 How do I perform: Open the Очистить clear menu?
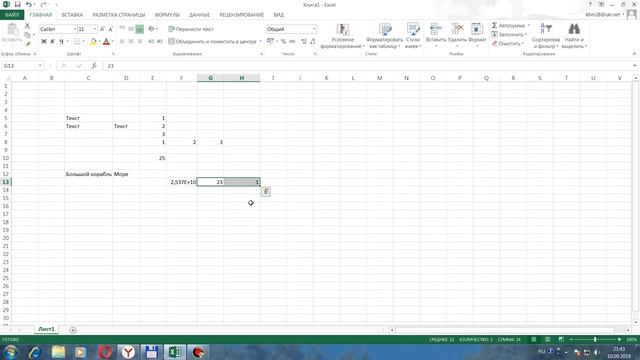pyautogui.click(x=508, y=44)
